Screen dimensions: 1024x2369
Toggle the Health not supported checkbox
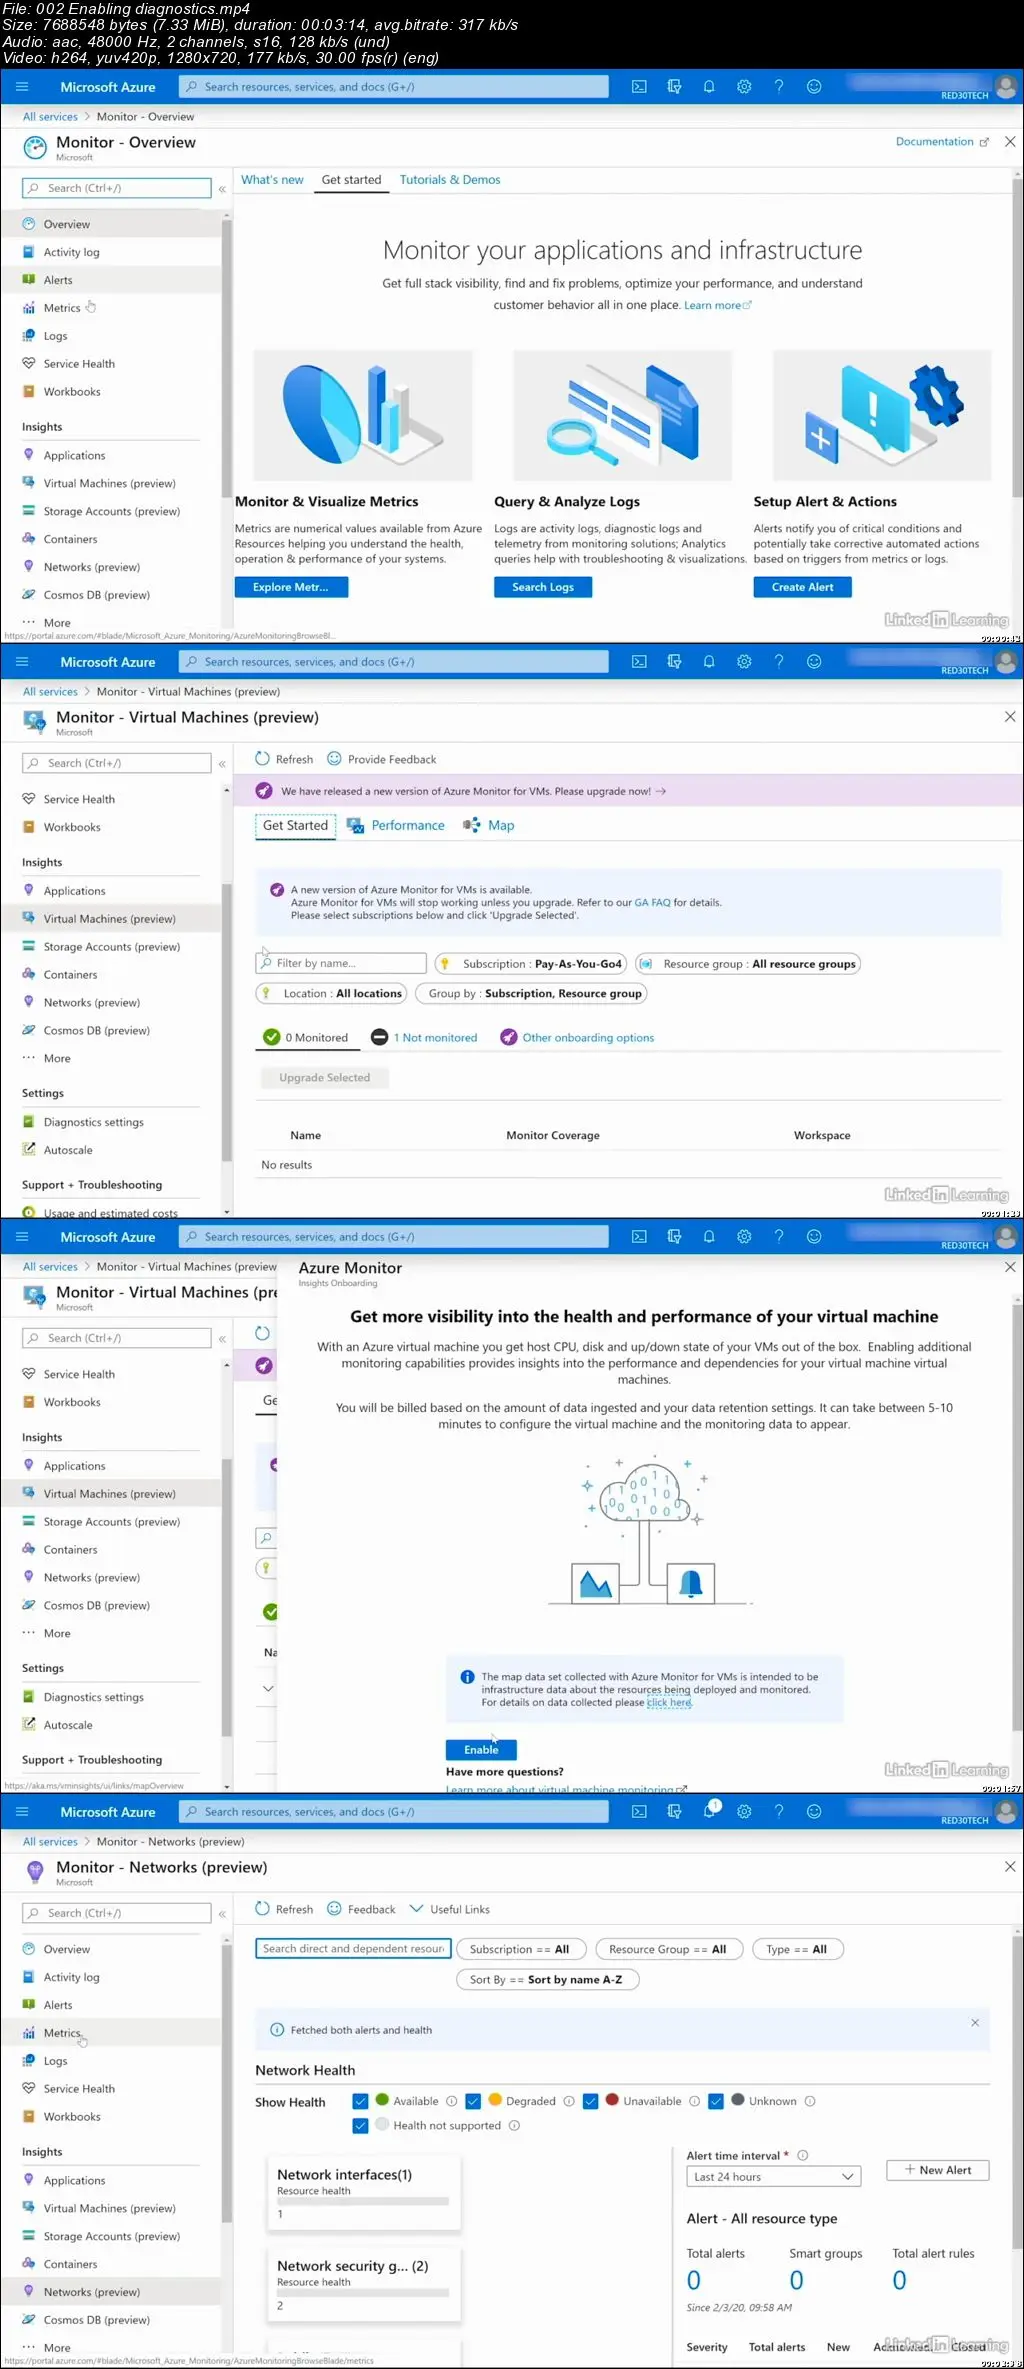pos(360,2126)
